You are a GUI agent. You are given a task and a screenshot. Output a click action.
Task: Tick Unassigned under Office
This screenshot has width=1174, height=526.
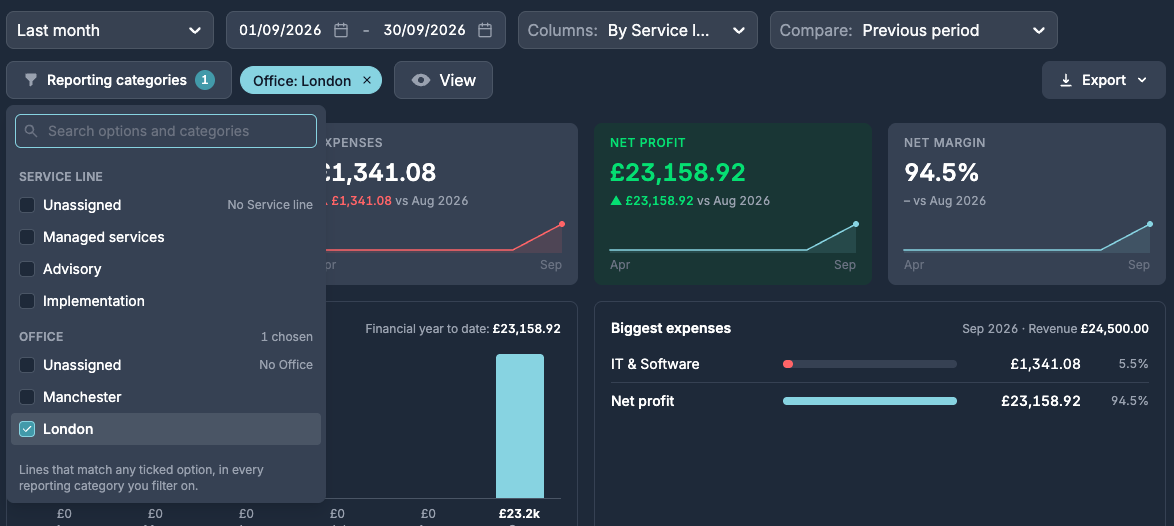coord(27,365)
